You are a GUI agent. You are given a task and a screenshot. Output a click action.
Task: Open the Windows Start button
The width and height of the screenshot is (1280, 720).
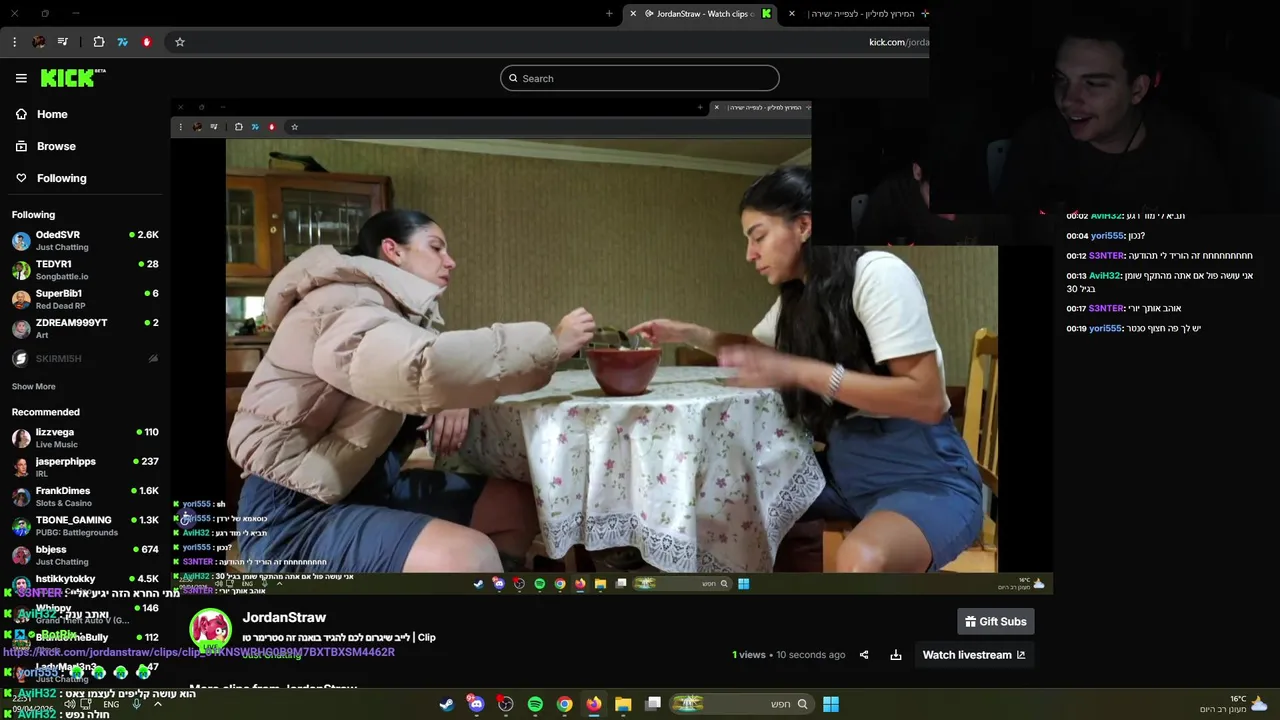(x=831, y=704)
